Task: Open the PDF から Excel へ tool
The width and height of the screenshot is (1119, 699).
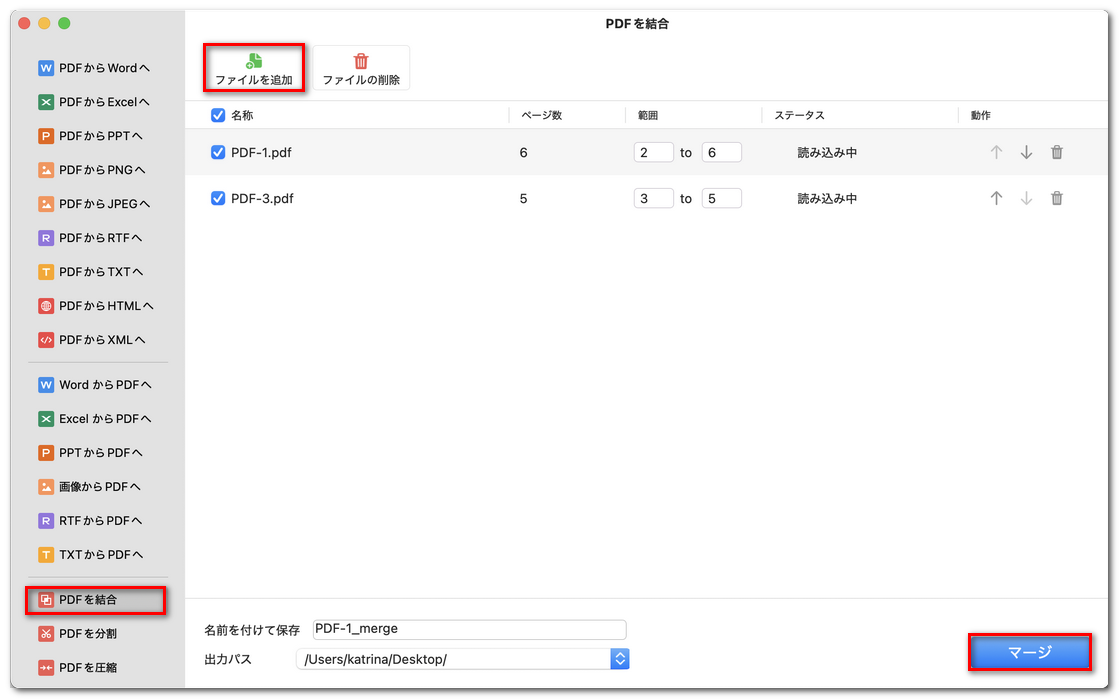Action: (x=98, y=101)
